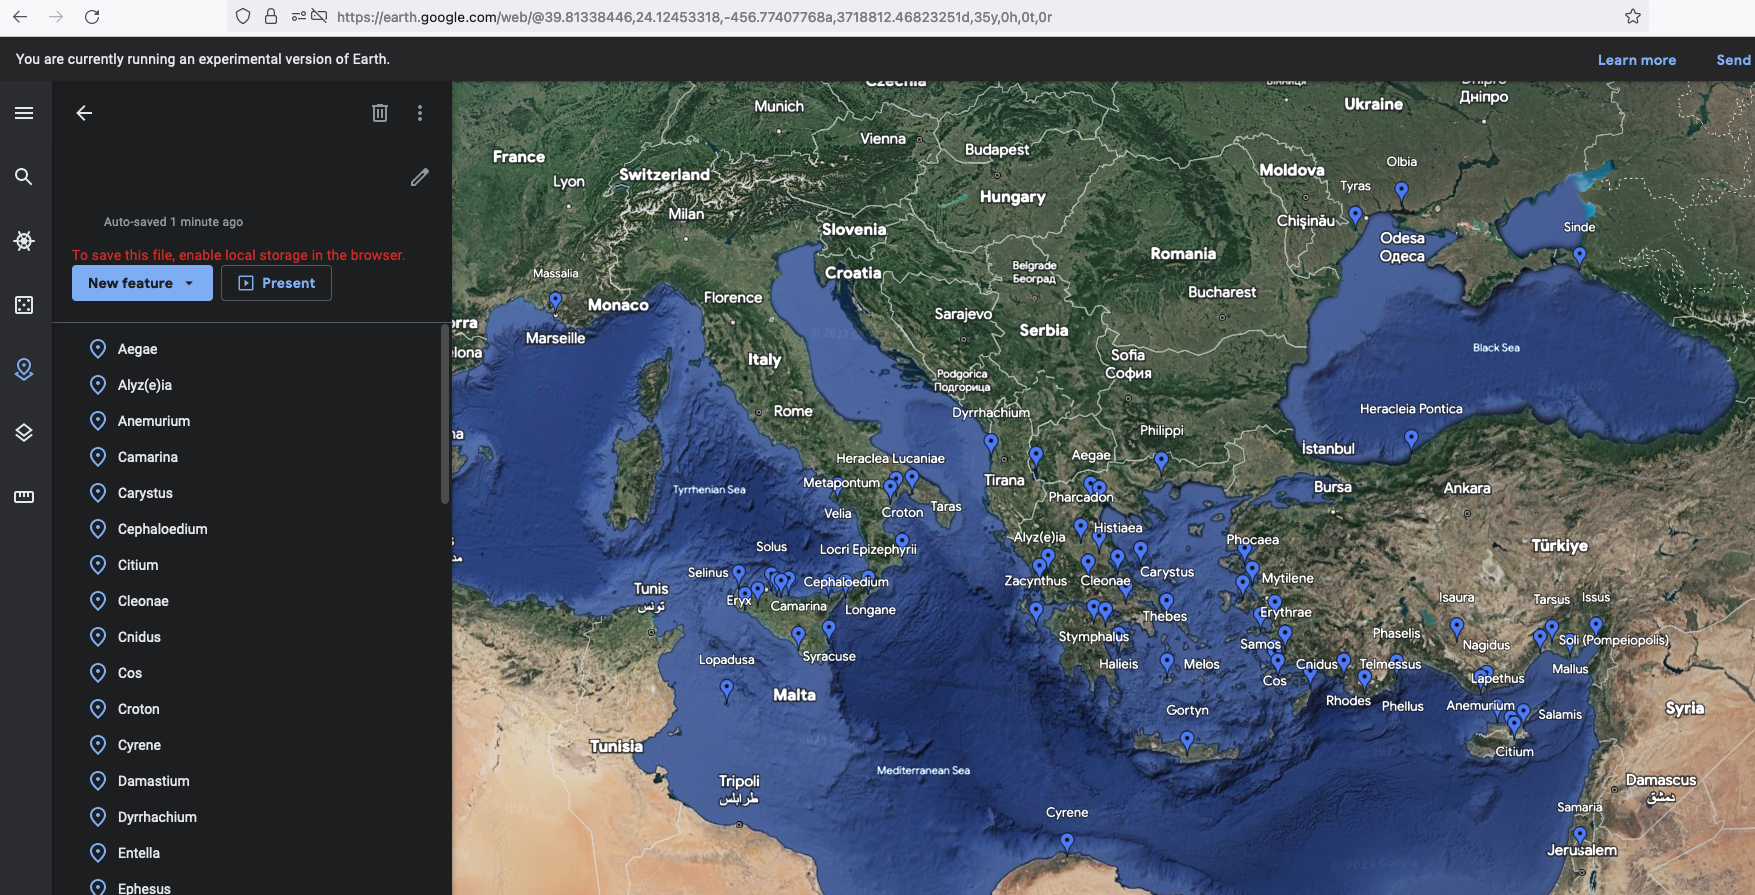Select the Measure ruler tool
This screenshot has width=1755, height=895.
(x=24, y=497)
